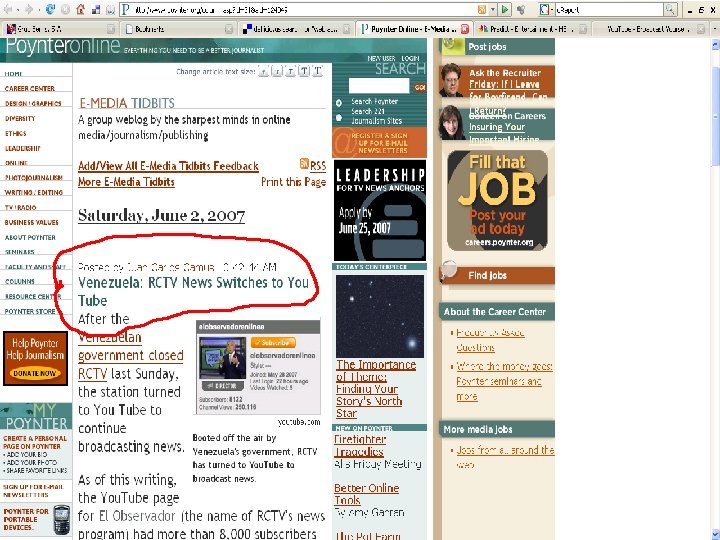
Task: Click the Print this Page link
Action: (x=293, y=182)
